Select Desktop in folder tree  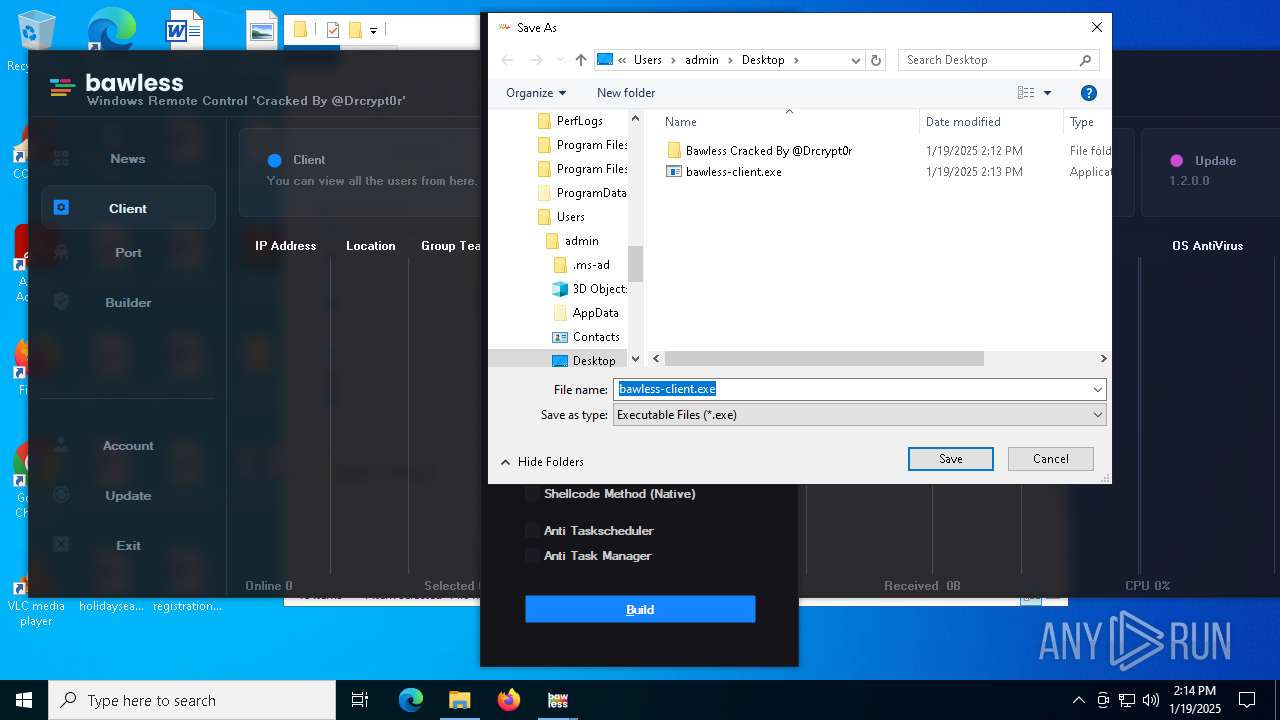[584, 361]
